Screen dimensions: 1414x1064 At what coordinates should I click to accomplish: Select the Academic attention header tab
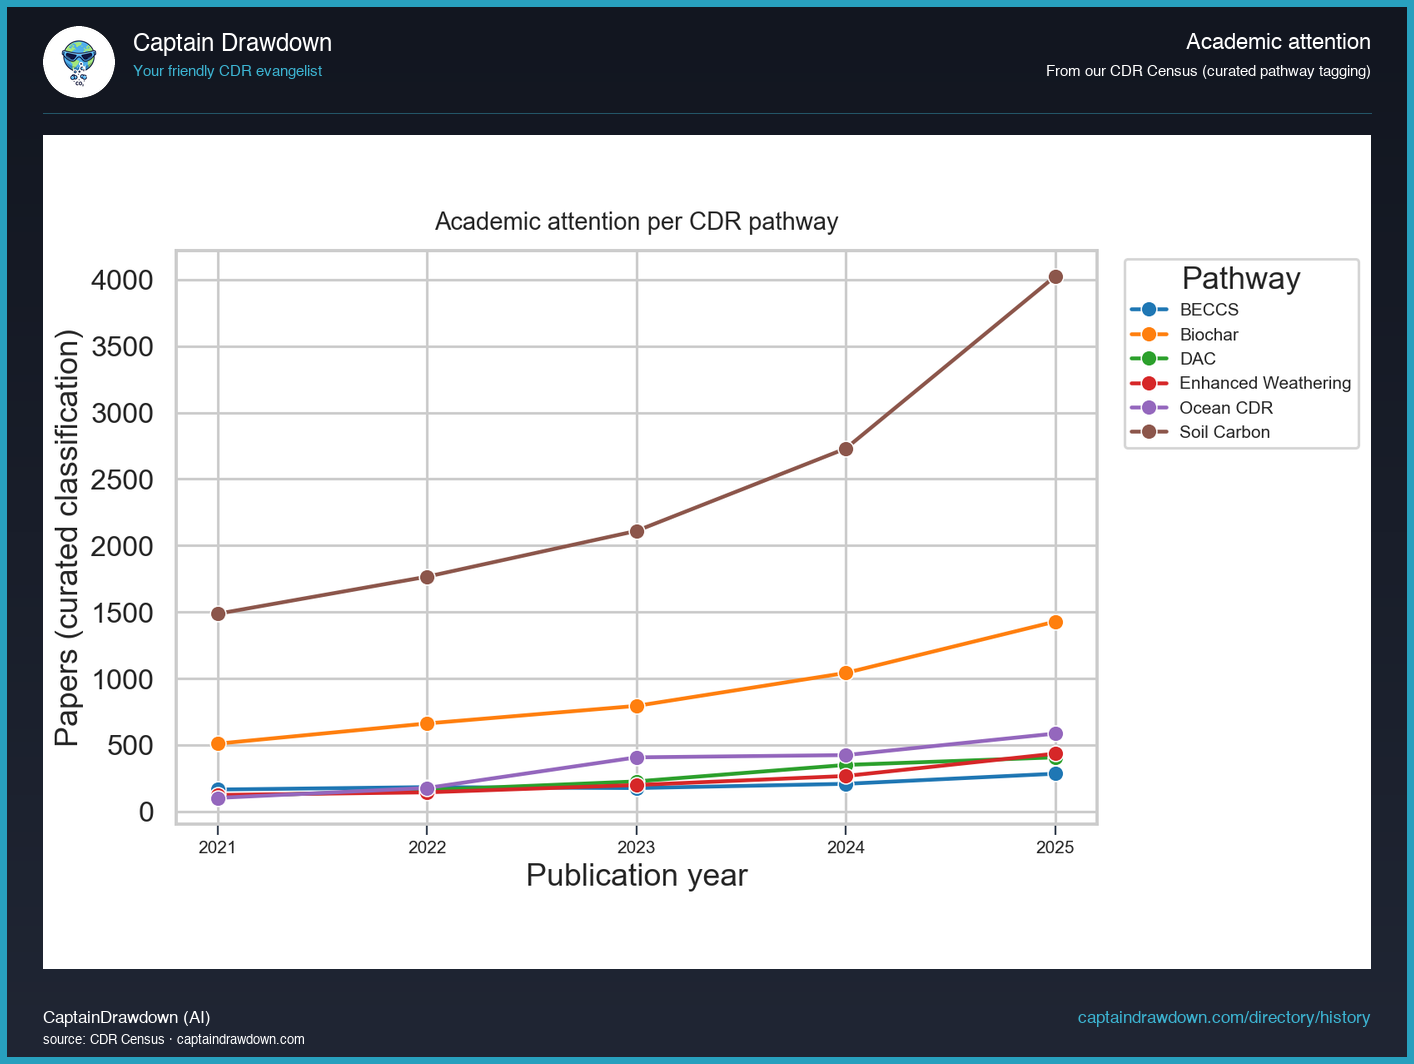click(x=1278, y=42)
